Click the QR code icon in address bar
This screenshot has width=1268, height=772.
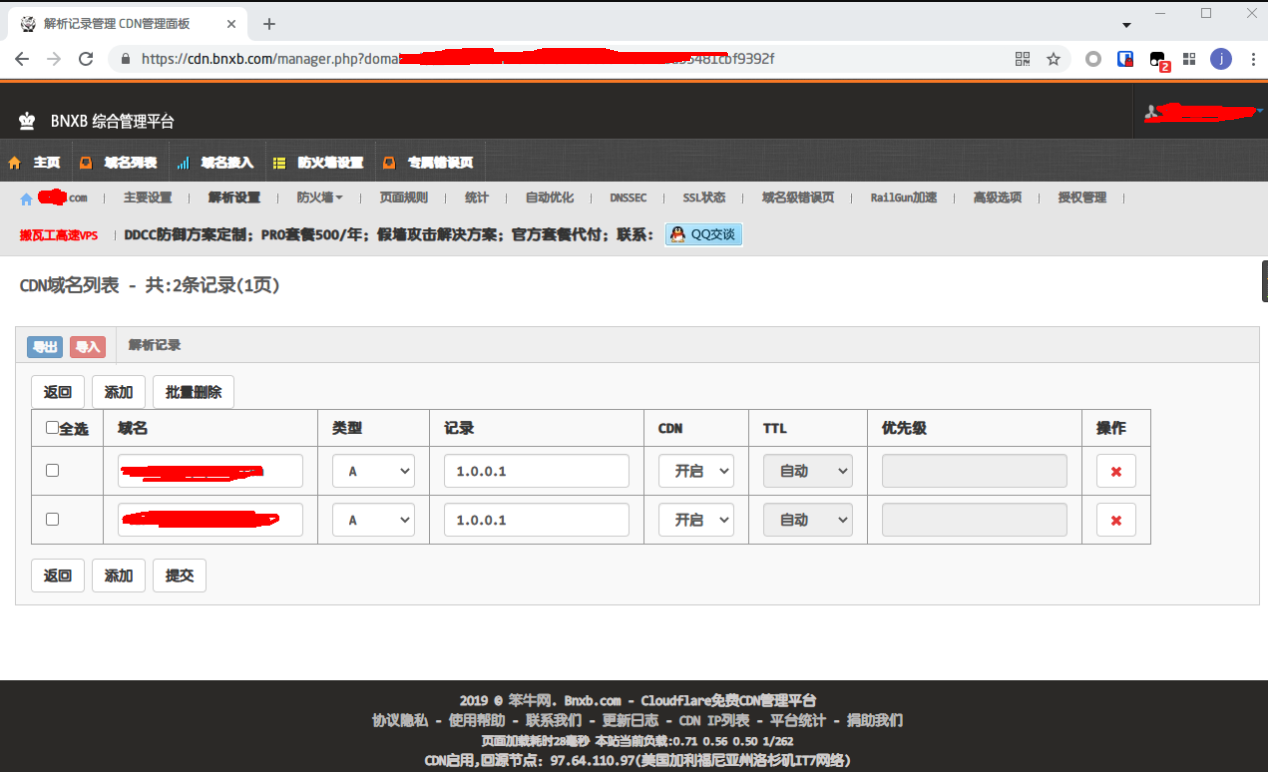click(x=1022, y=59)
